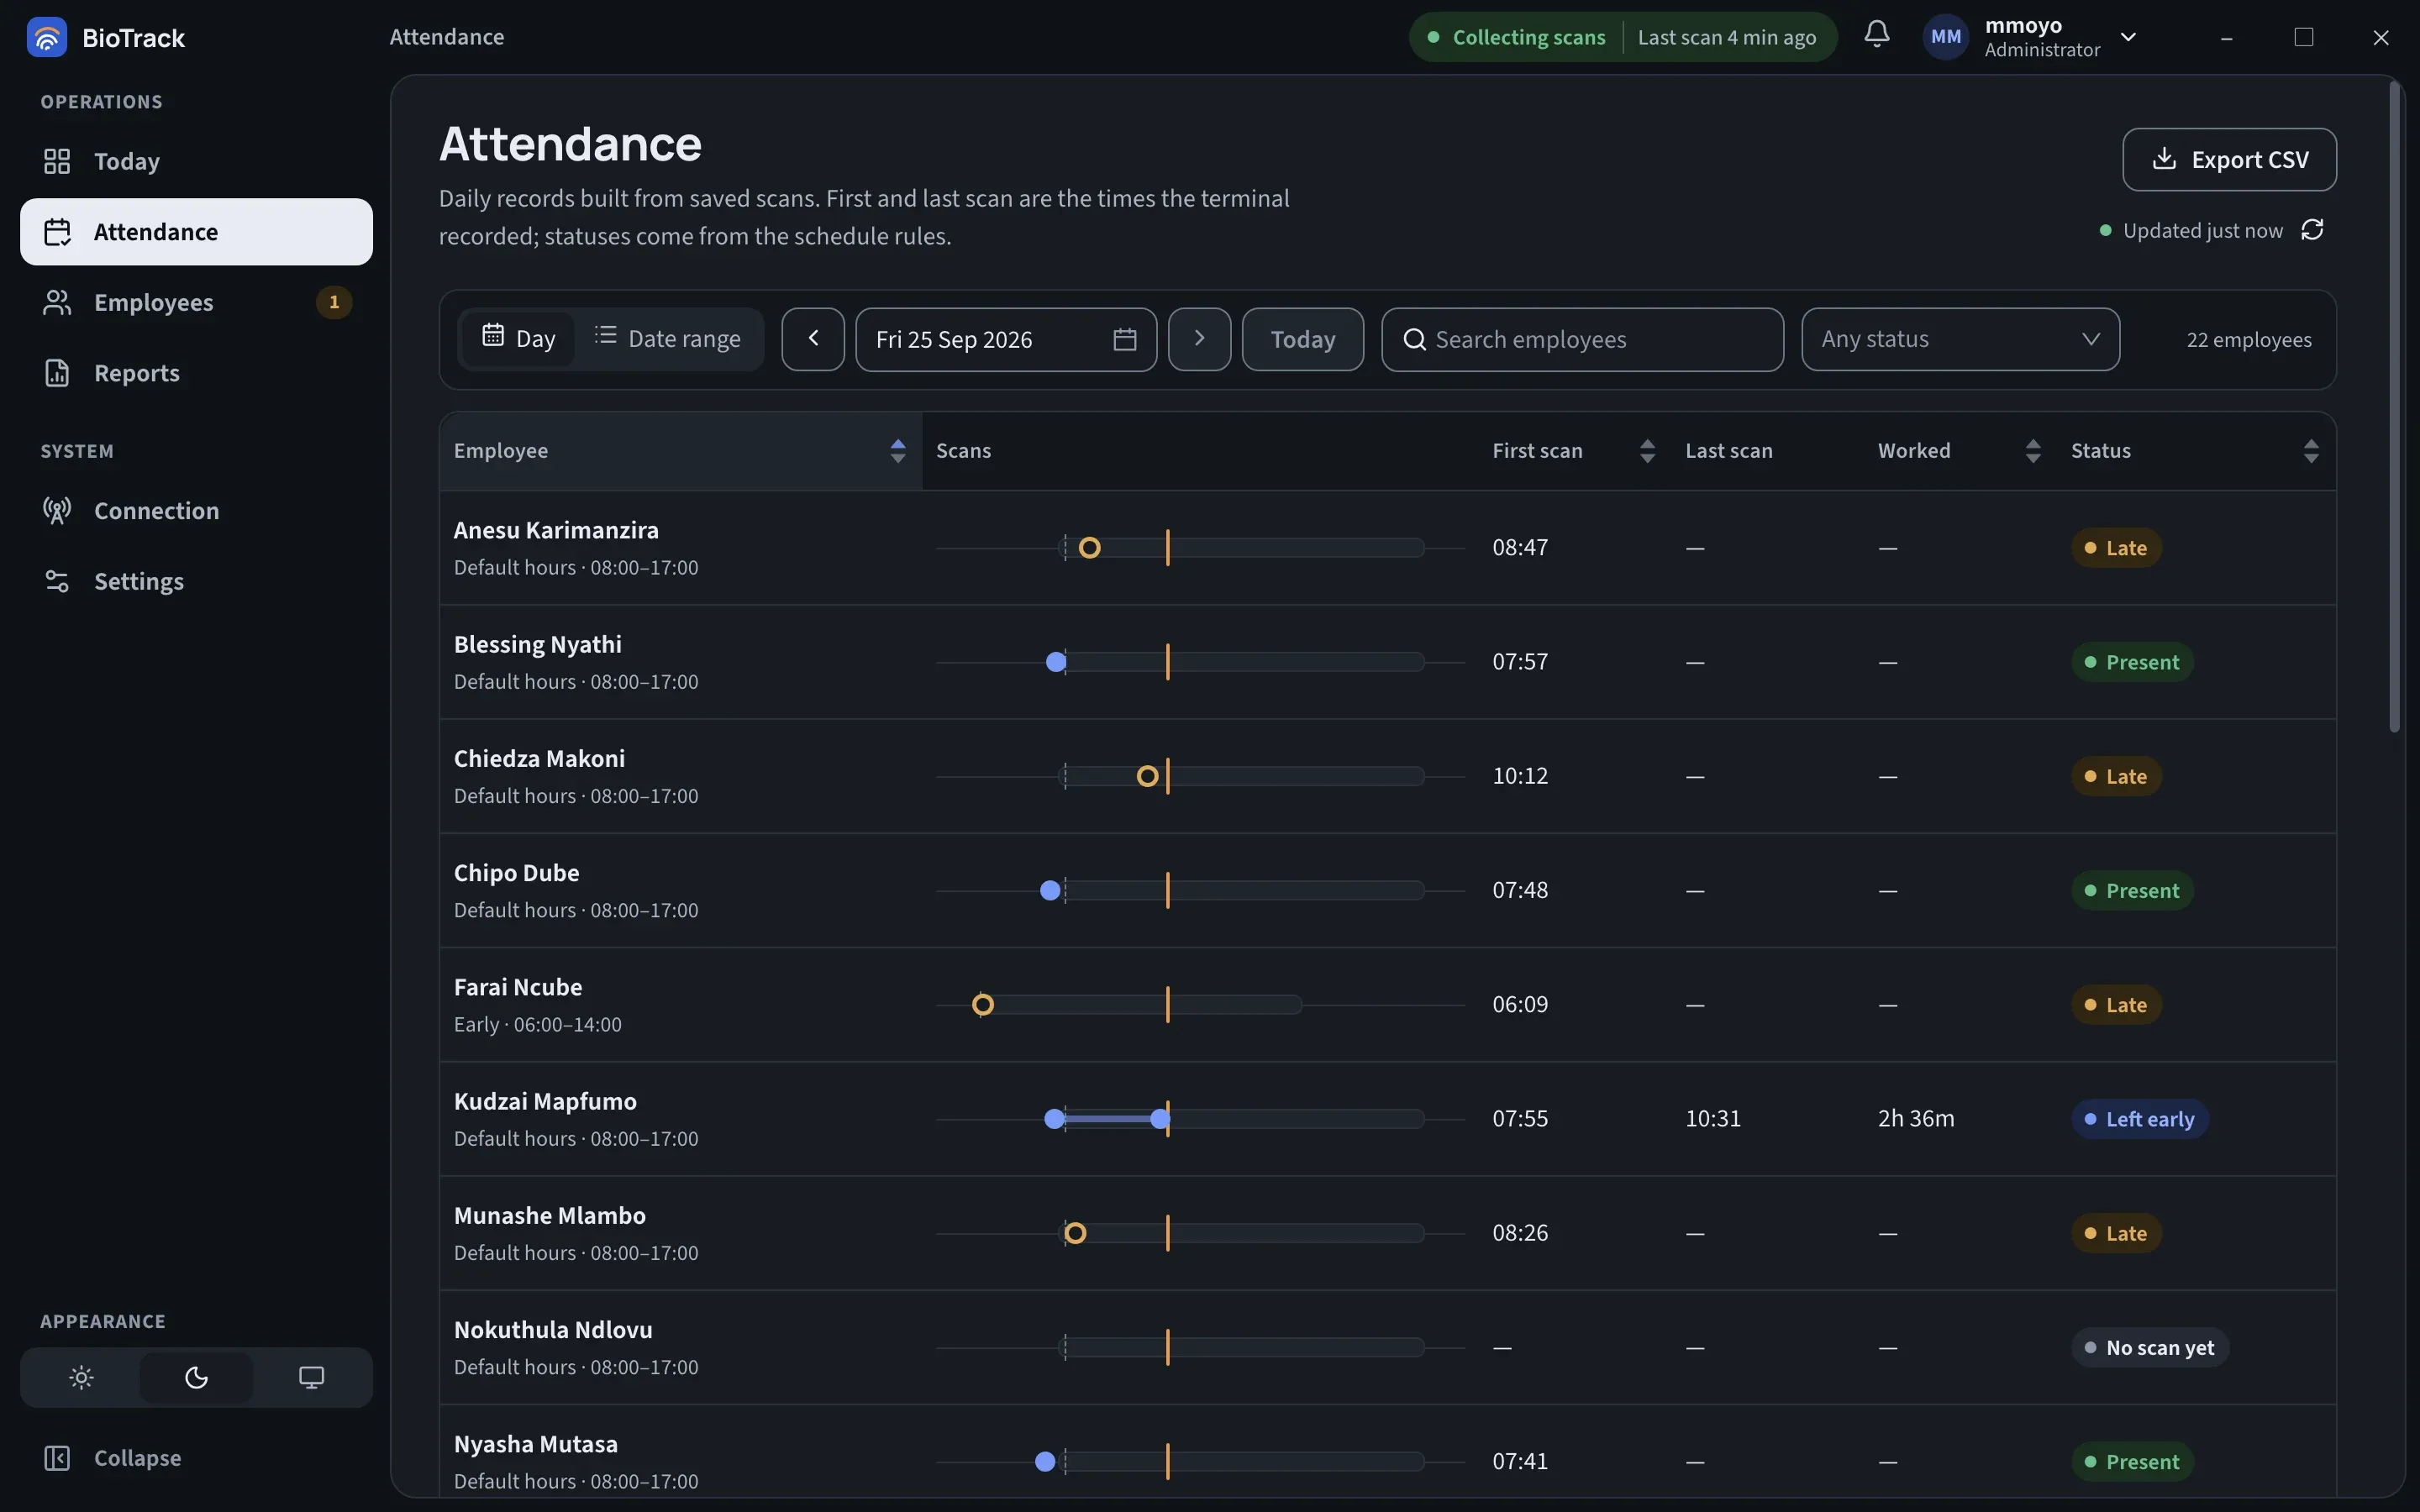Click Anesu Karimanzira's late scan marker
2420x1512 pixels.
1090,548
